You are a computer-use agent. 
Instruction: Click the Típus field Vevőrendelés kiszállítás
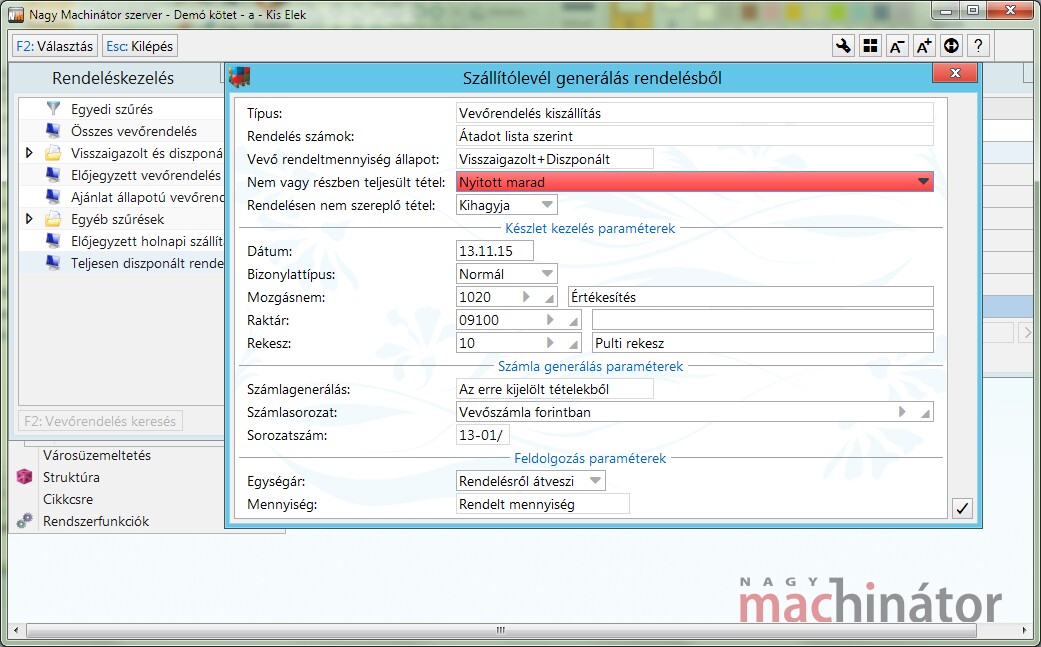coord(694,113)
